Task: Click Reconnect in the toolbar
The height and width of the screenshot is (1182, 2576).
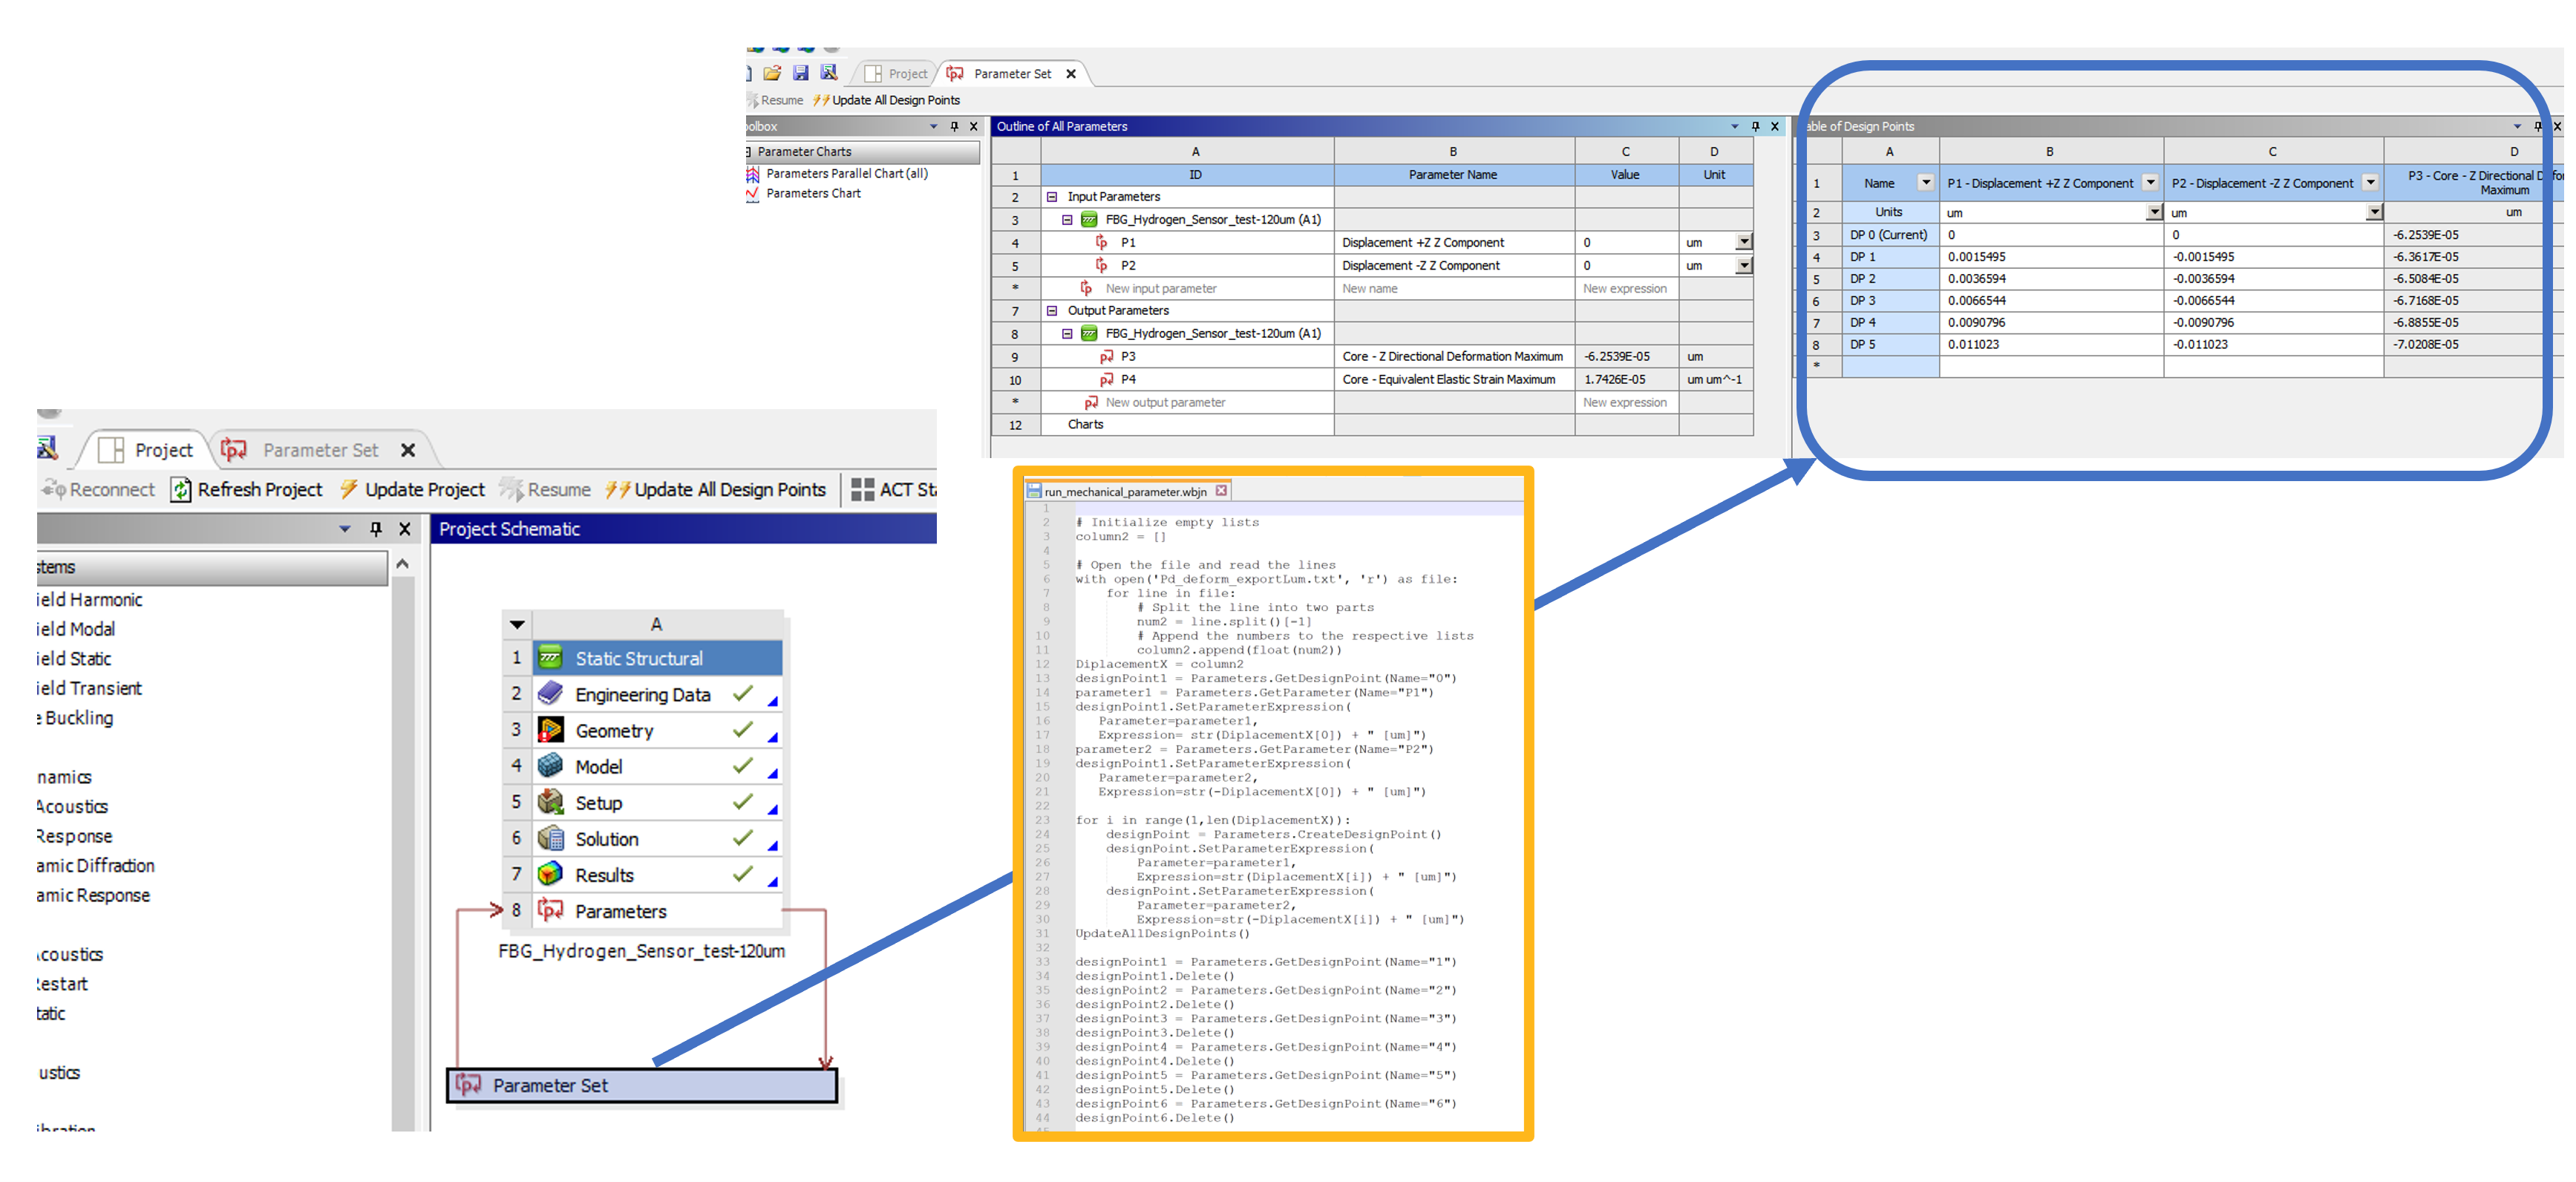Action: coord(98,489)
